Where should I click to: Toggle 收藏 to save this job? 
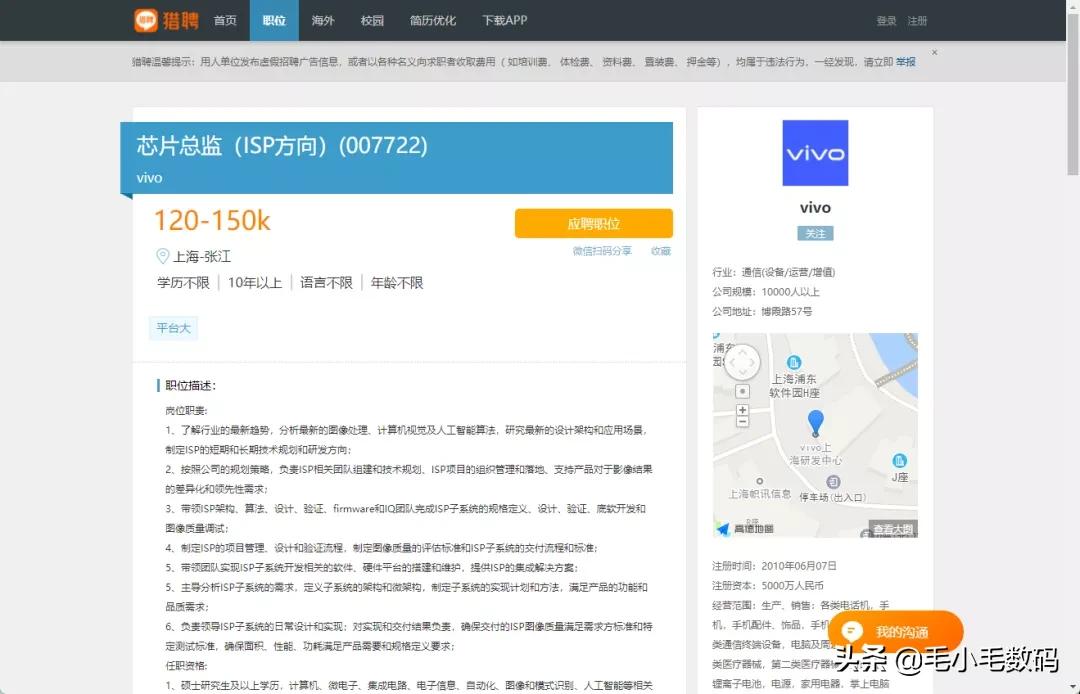660,251
